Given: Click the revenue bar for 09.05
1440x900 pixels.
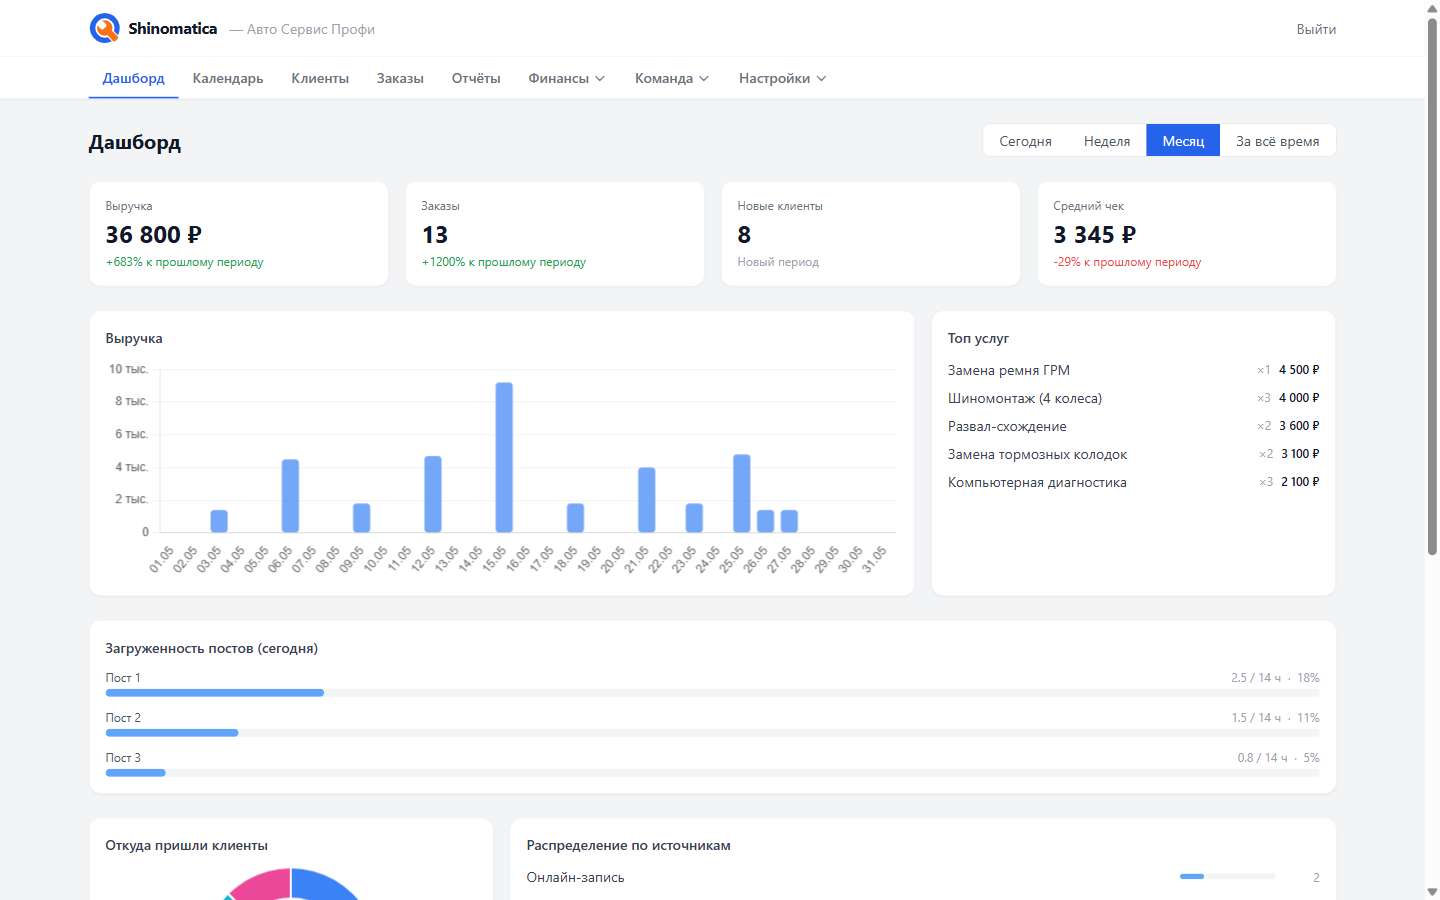Looking at the screenshot, I should 362,518.
